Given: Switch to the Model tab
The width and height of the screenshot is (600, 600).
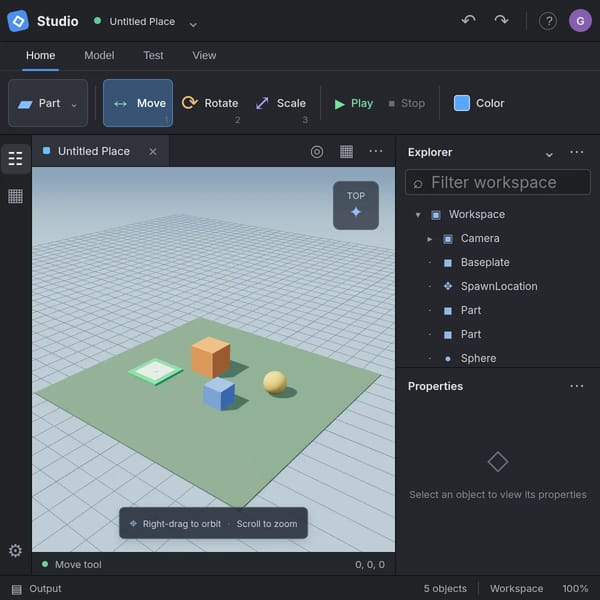Looking at the screenshot, I should pos(99,55).
